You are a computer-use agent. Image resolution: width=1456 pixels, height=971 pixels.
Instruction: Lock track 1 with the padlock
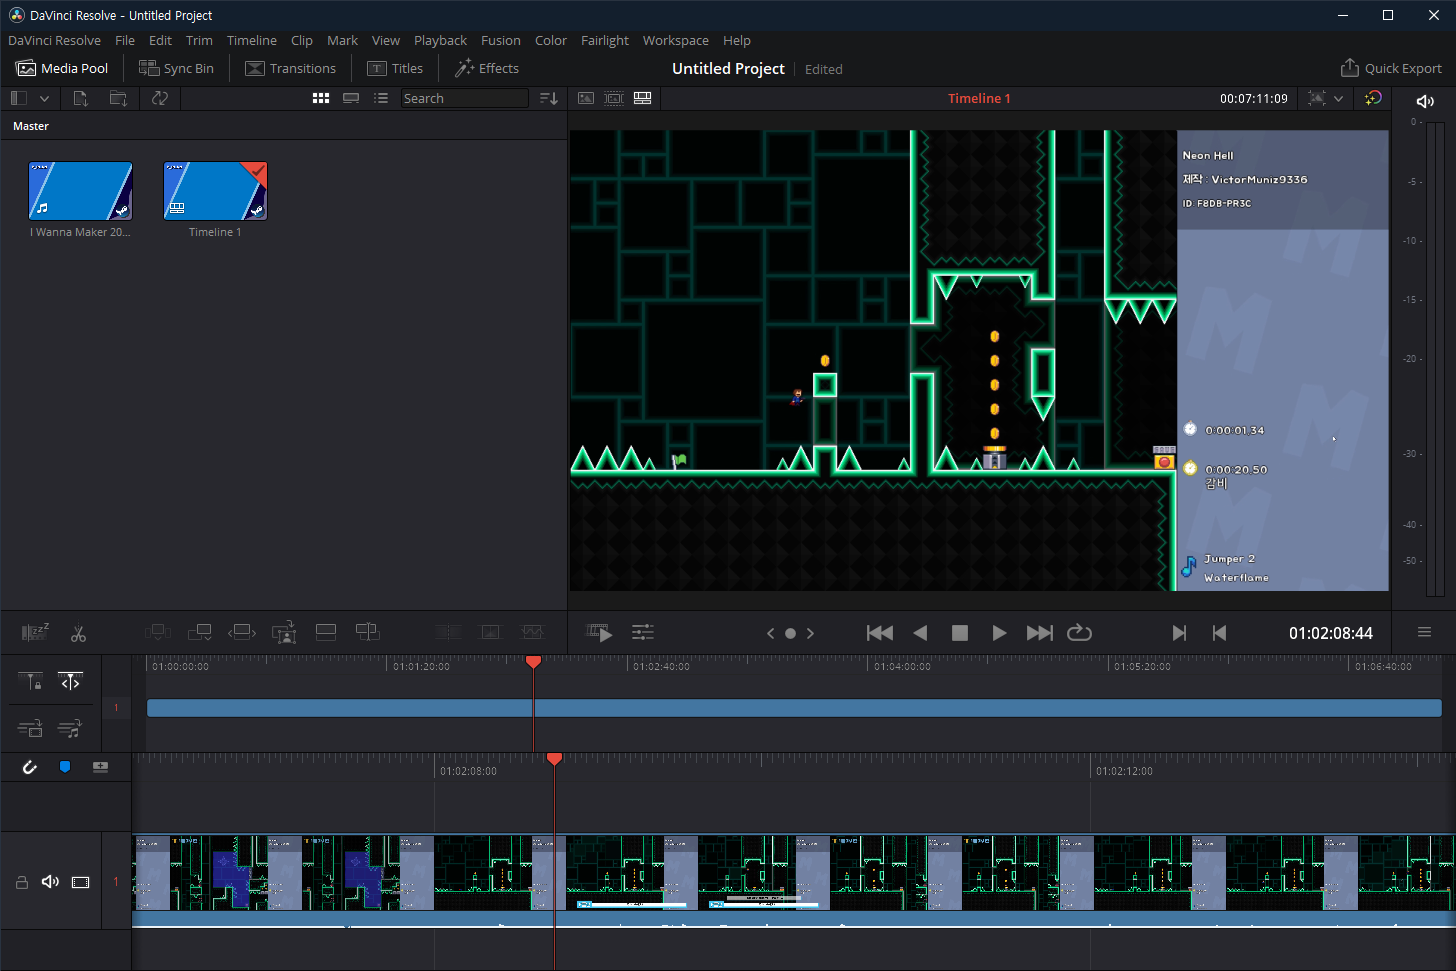(21, 882)
